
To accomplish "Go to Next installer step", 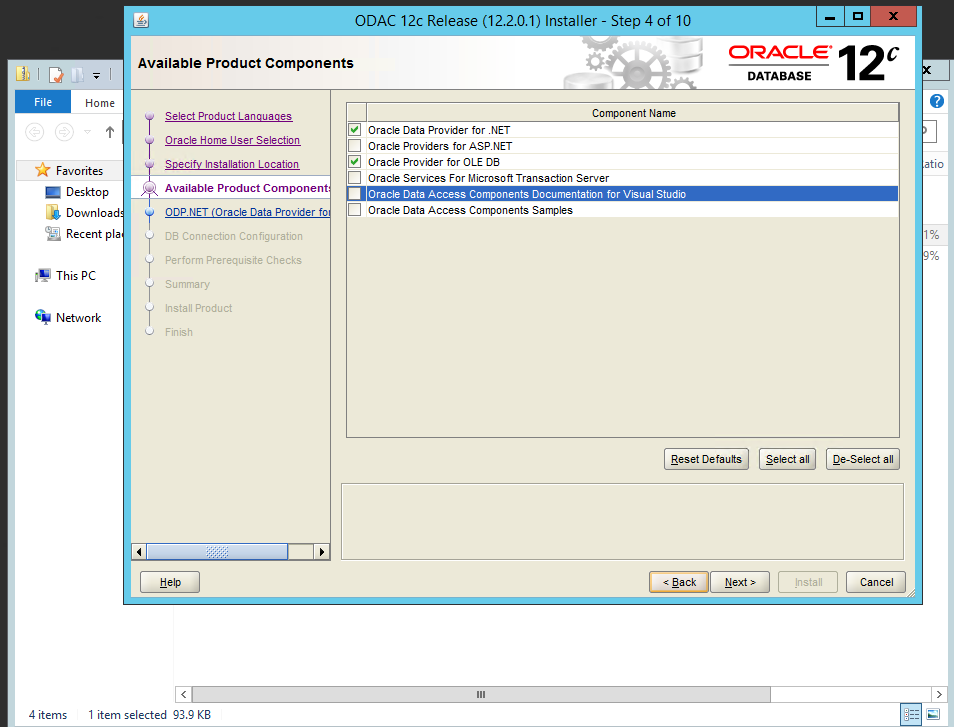I will 740,582.
